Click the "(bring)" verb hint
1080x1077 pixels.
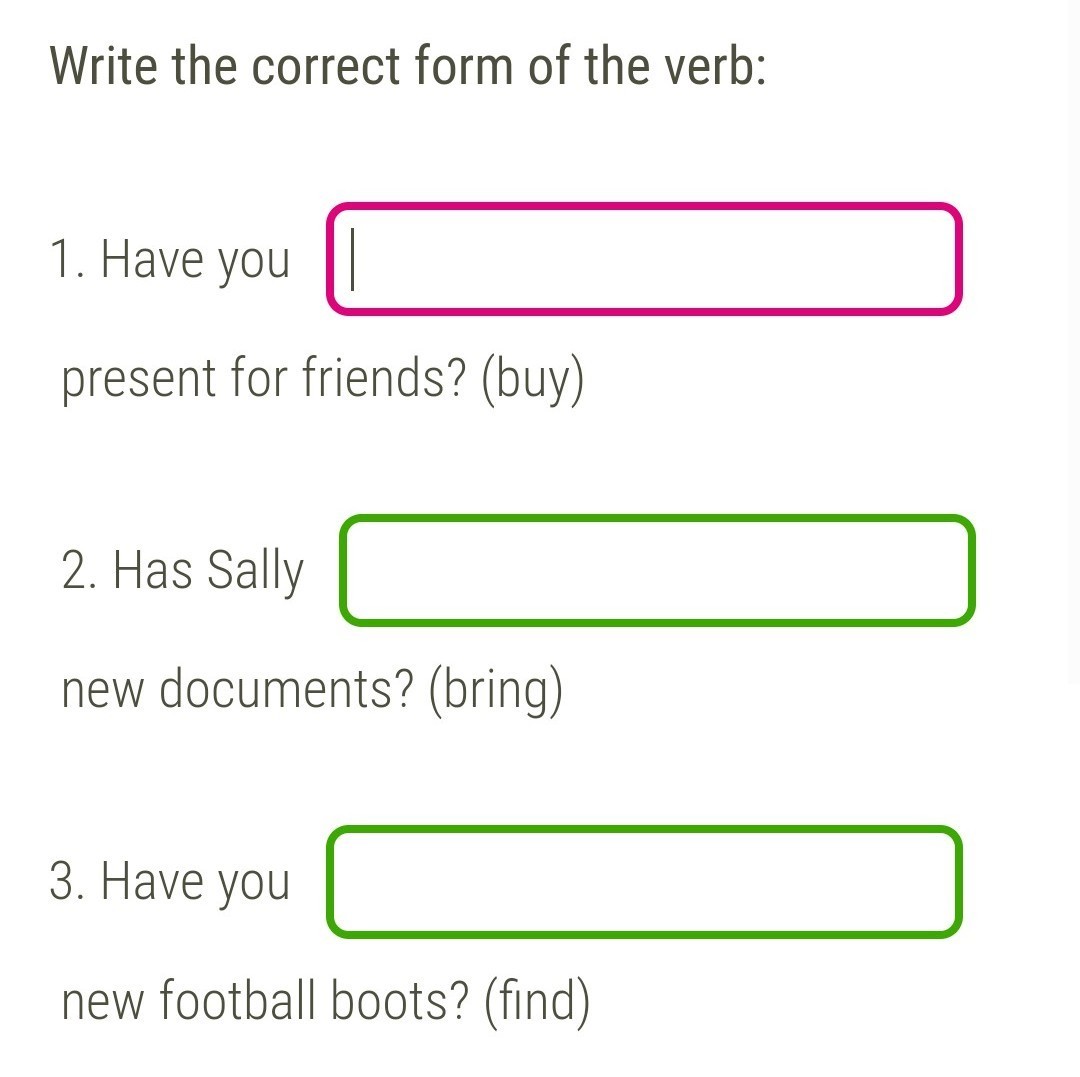[x=496, y=691]
